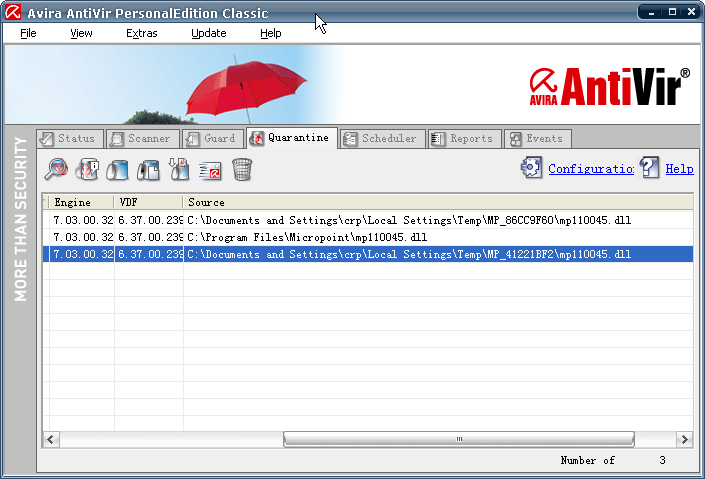Click the Help question mark icon
705x479 pixels.
pos(650,168)
